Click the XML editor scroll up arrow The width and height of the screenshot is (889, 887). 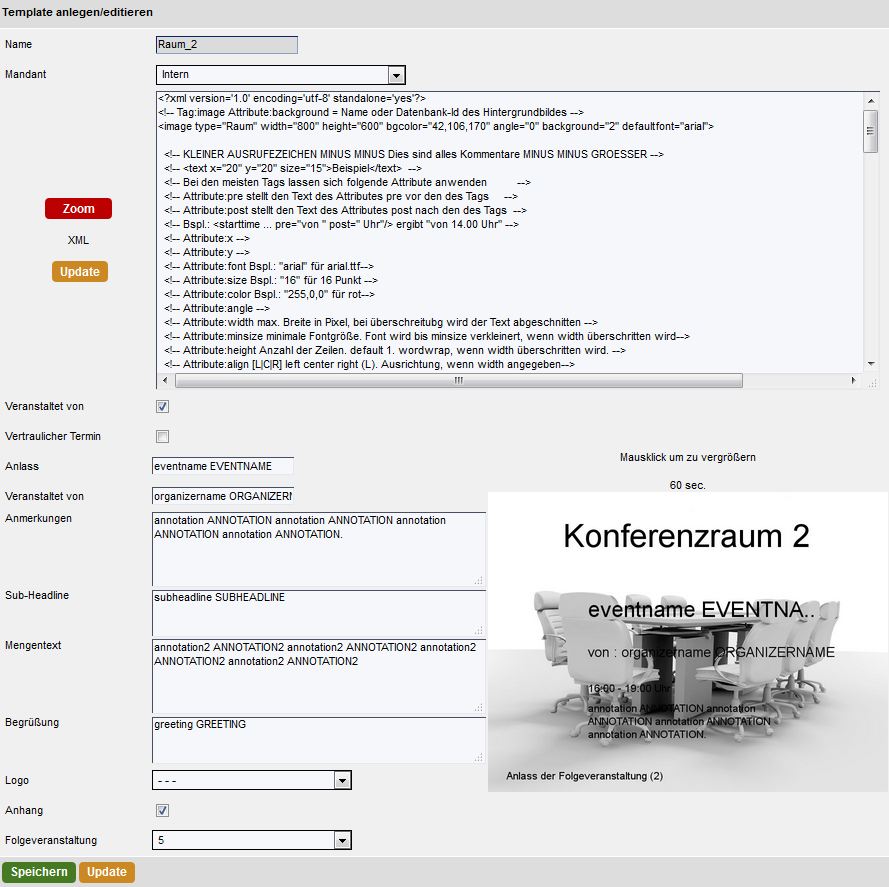pyautogui.click(x=871, y=101)
